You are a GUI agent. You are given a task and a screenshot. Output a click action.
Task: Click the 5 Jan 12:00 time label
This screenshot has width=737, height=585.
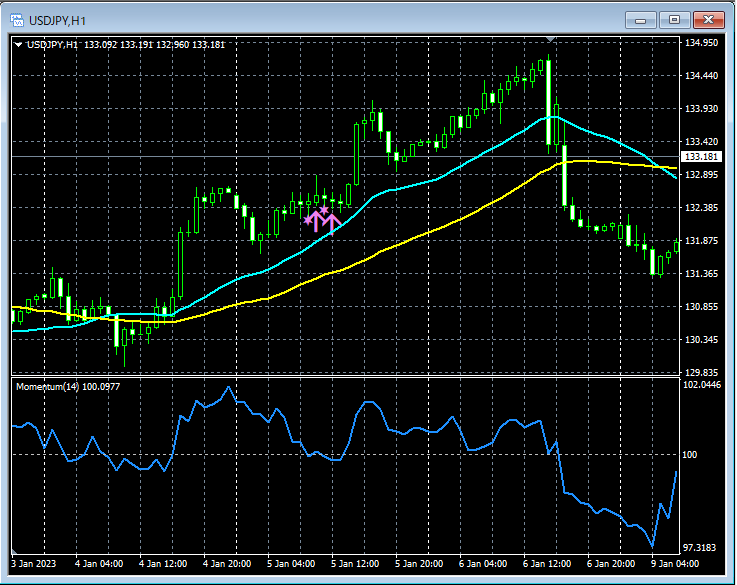click(355, 563)
